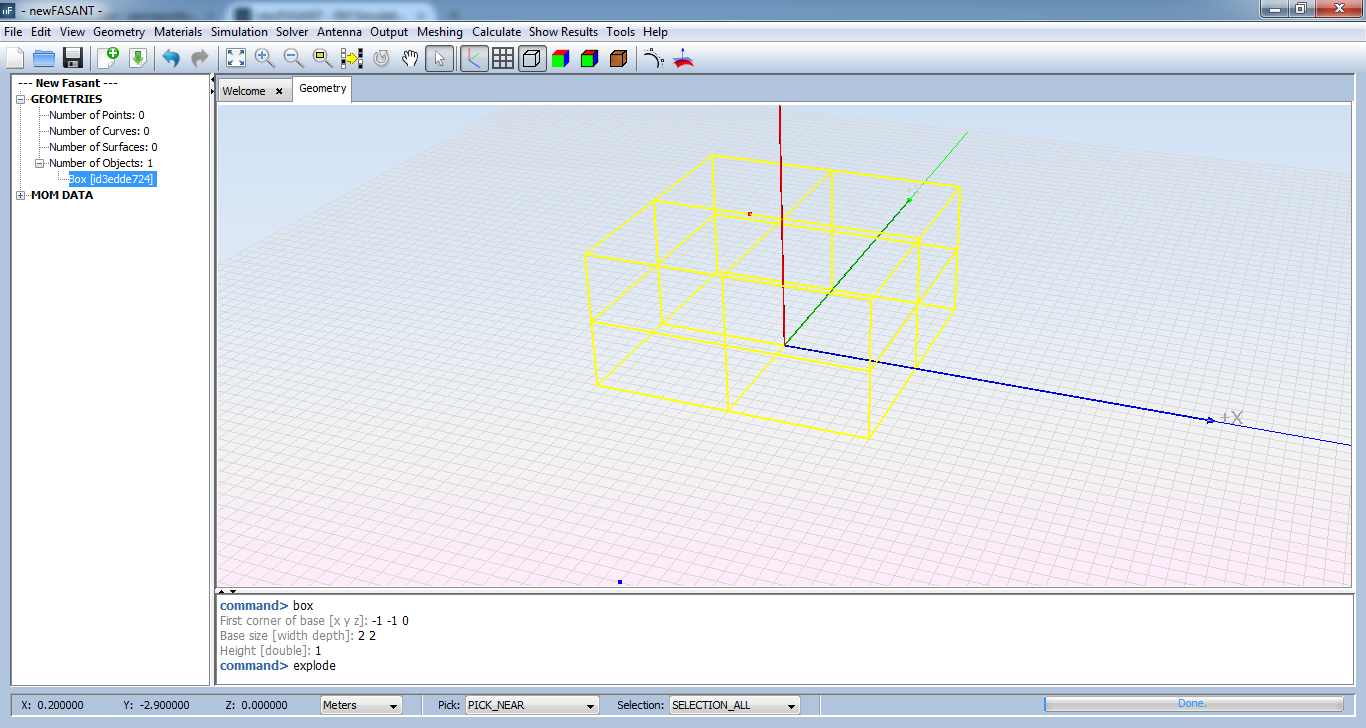Click the command line input showing explode
The image size is (1366, 728).
point(315,666)
